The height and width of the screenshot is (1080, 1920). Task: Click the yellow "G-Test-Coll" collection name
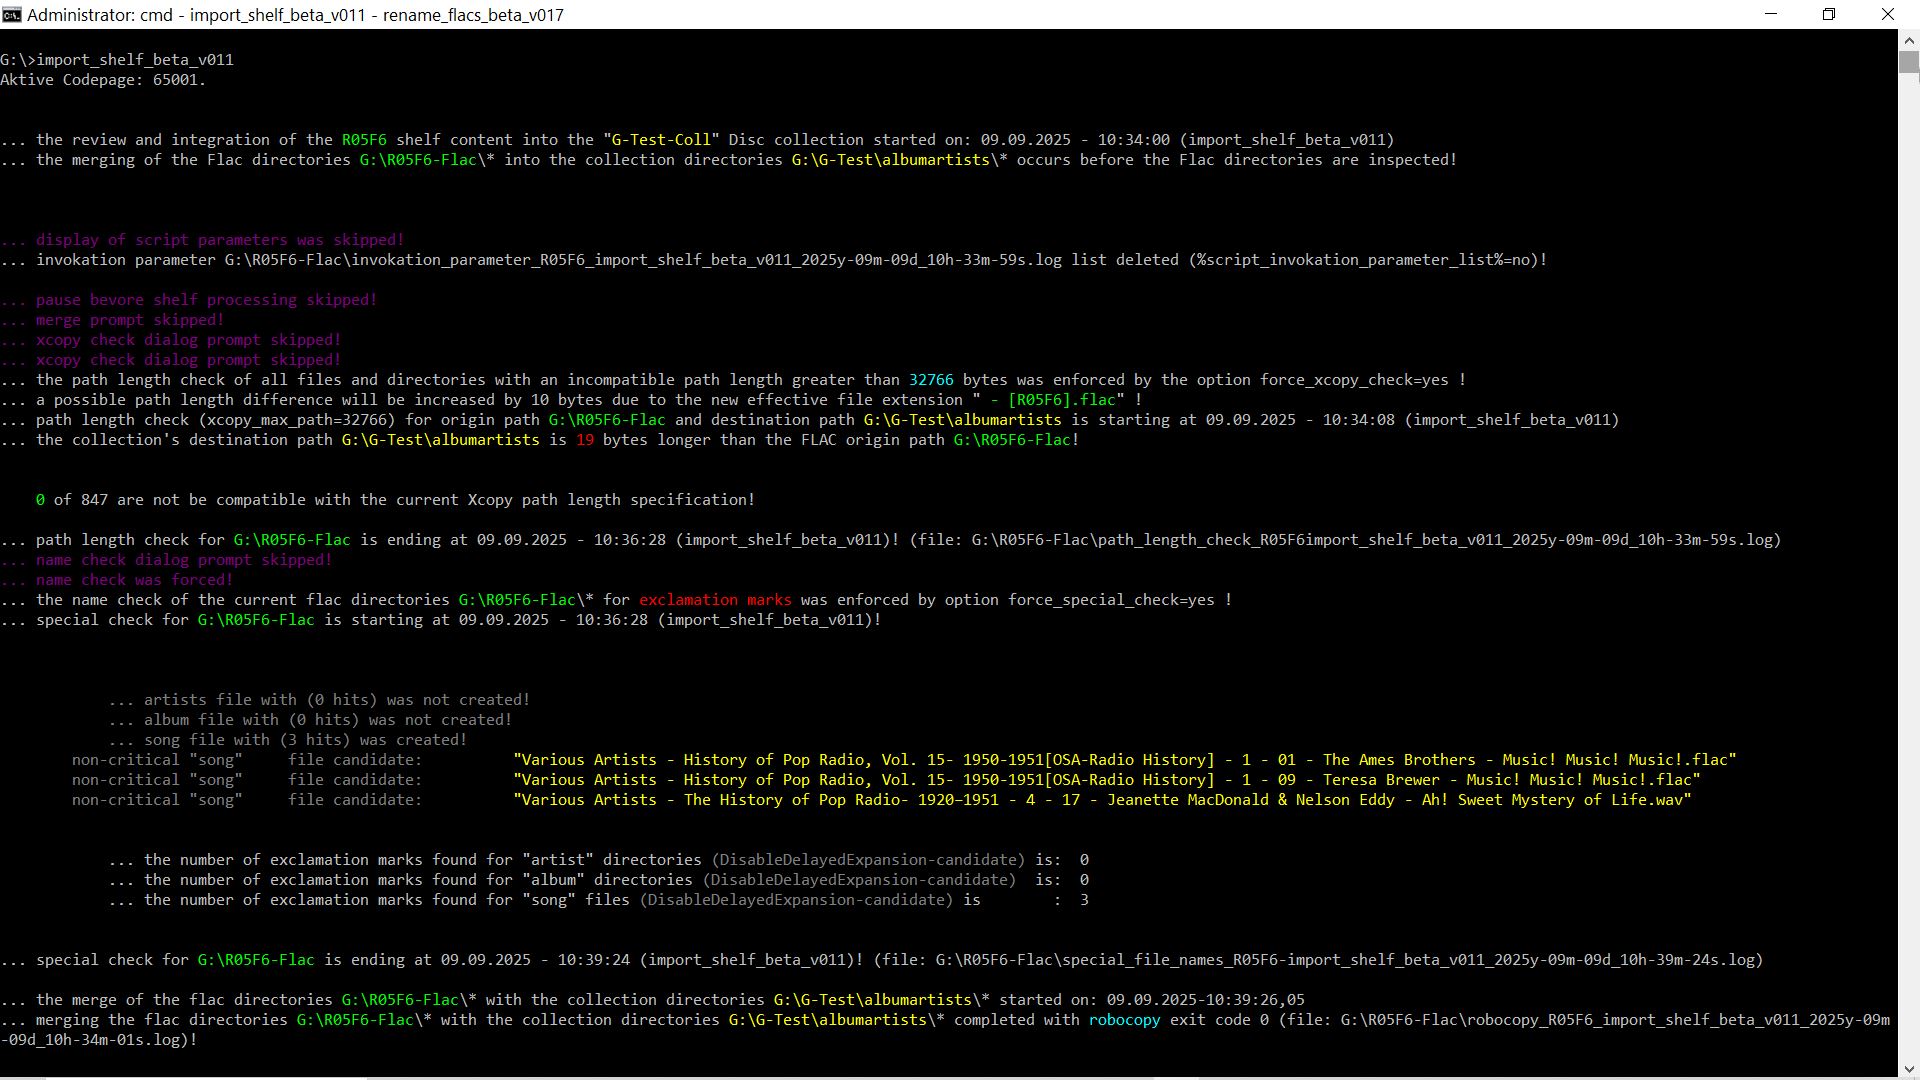[661, 140]
